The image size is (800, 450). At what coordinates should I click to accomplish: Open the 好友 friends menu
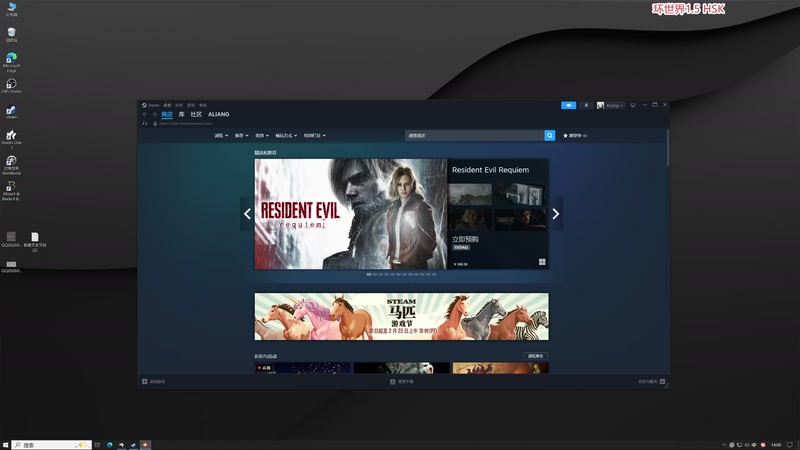179,105
